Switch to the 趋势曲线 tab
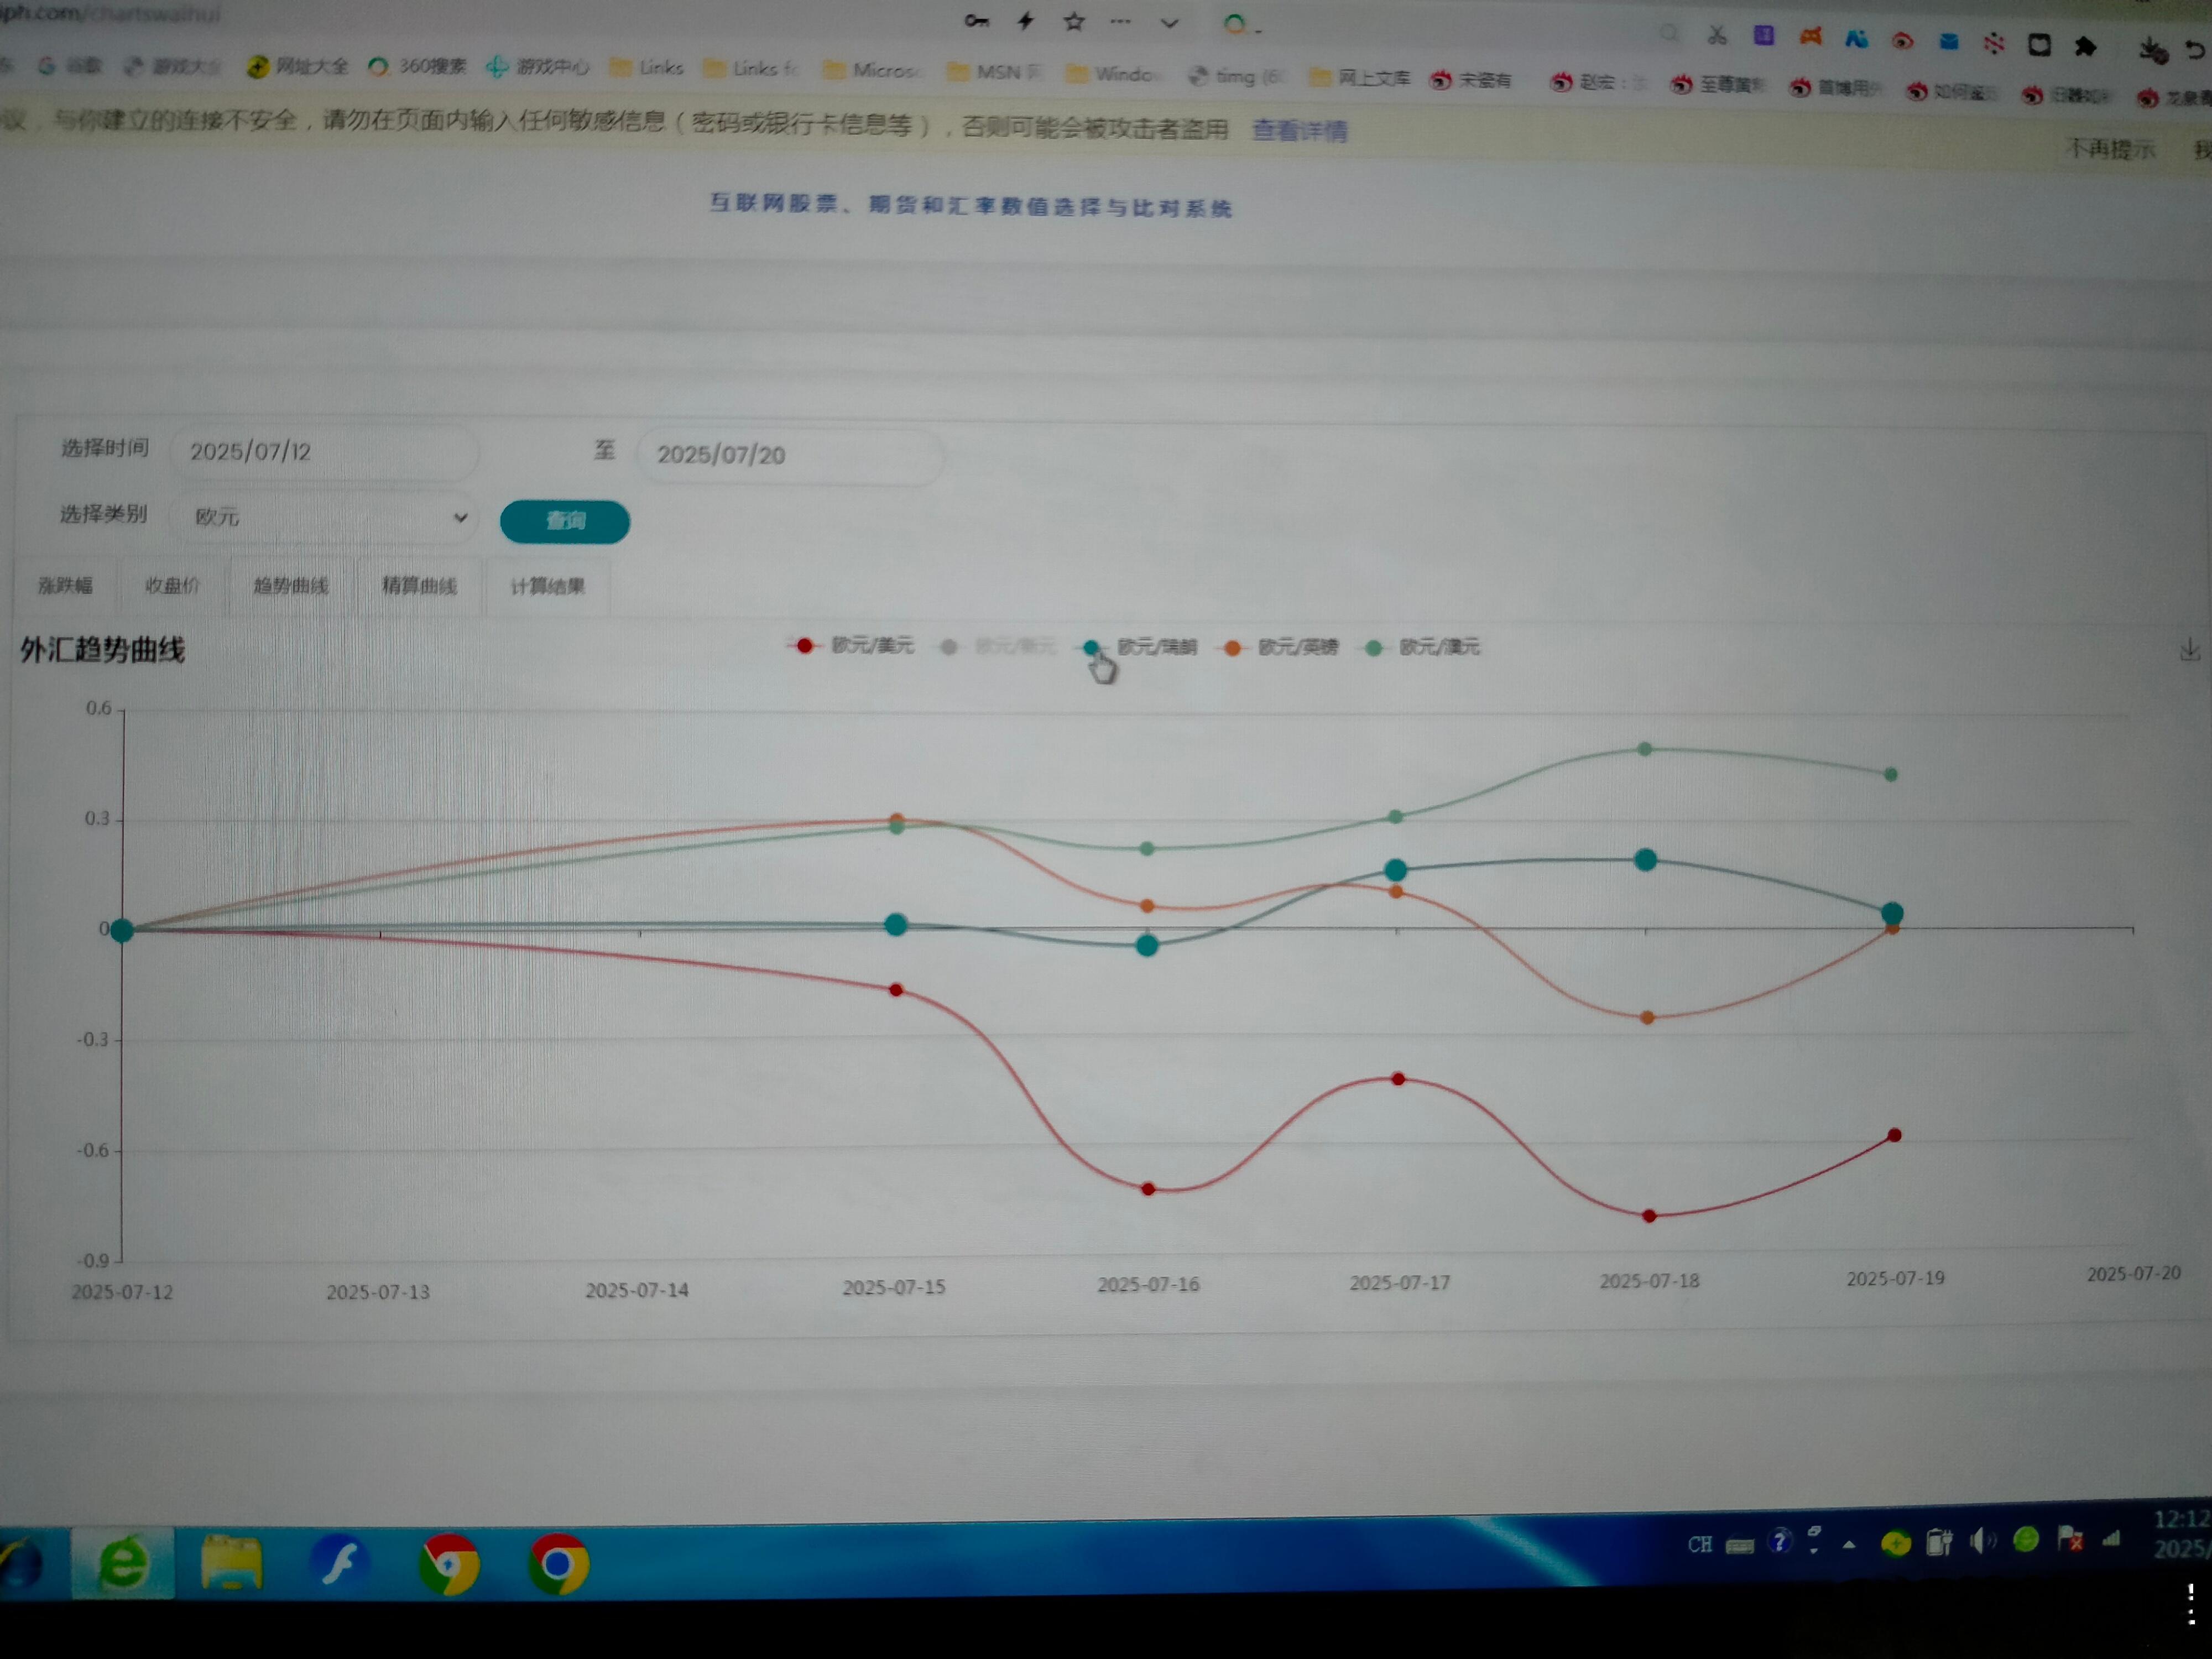 point(291,585)
